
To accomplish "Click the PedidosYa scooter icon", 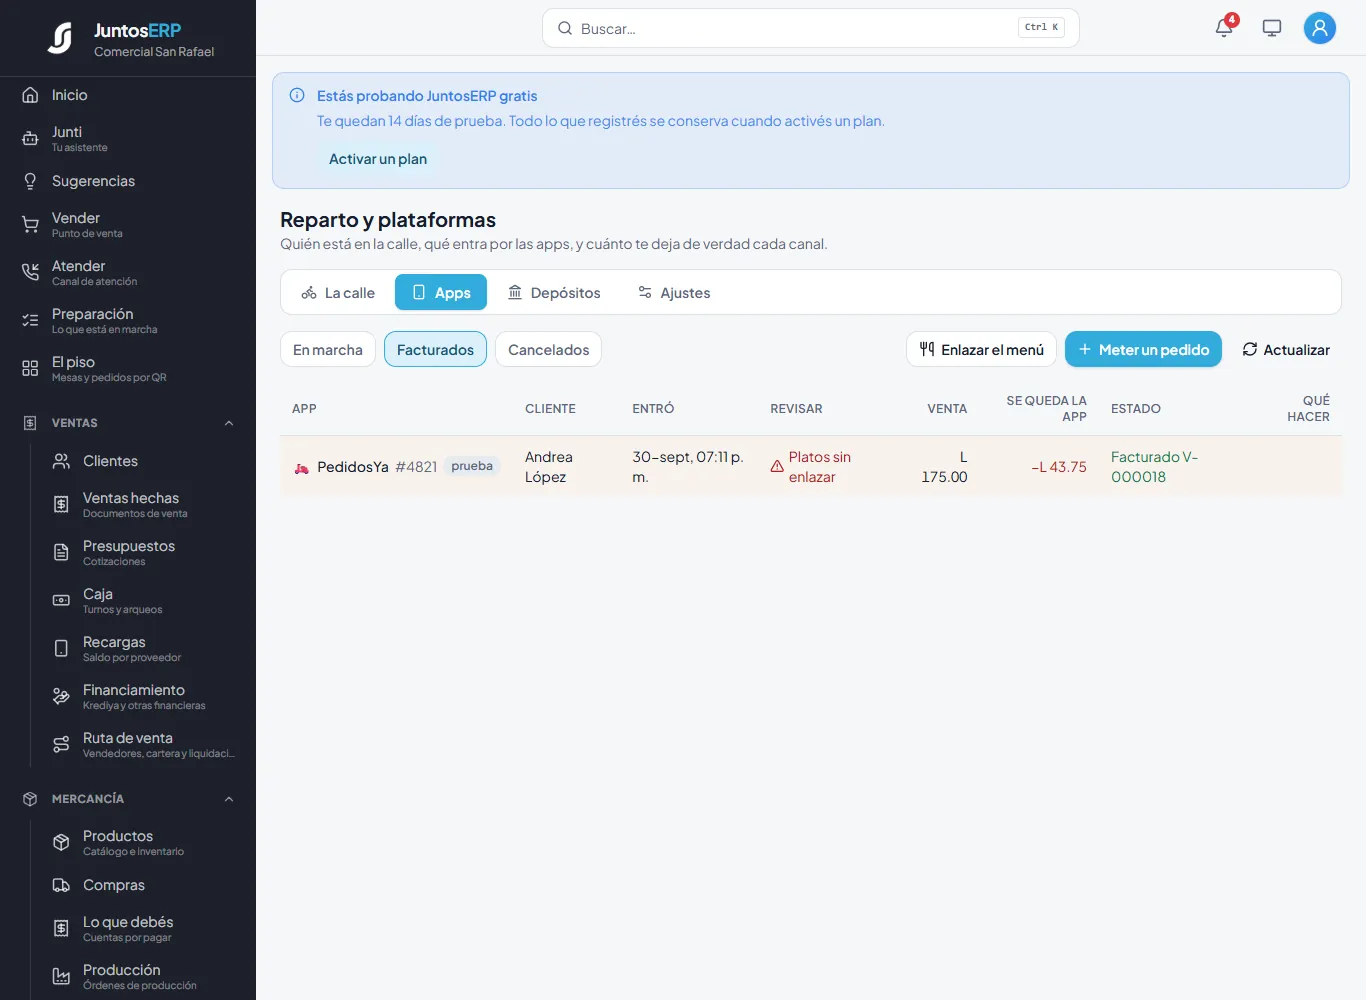I will click(301, 467).
